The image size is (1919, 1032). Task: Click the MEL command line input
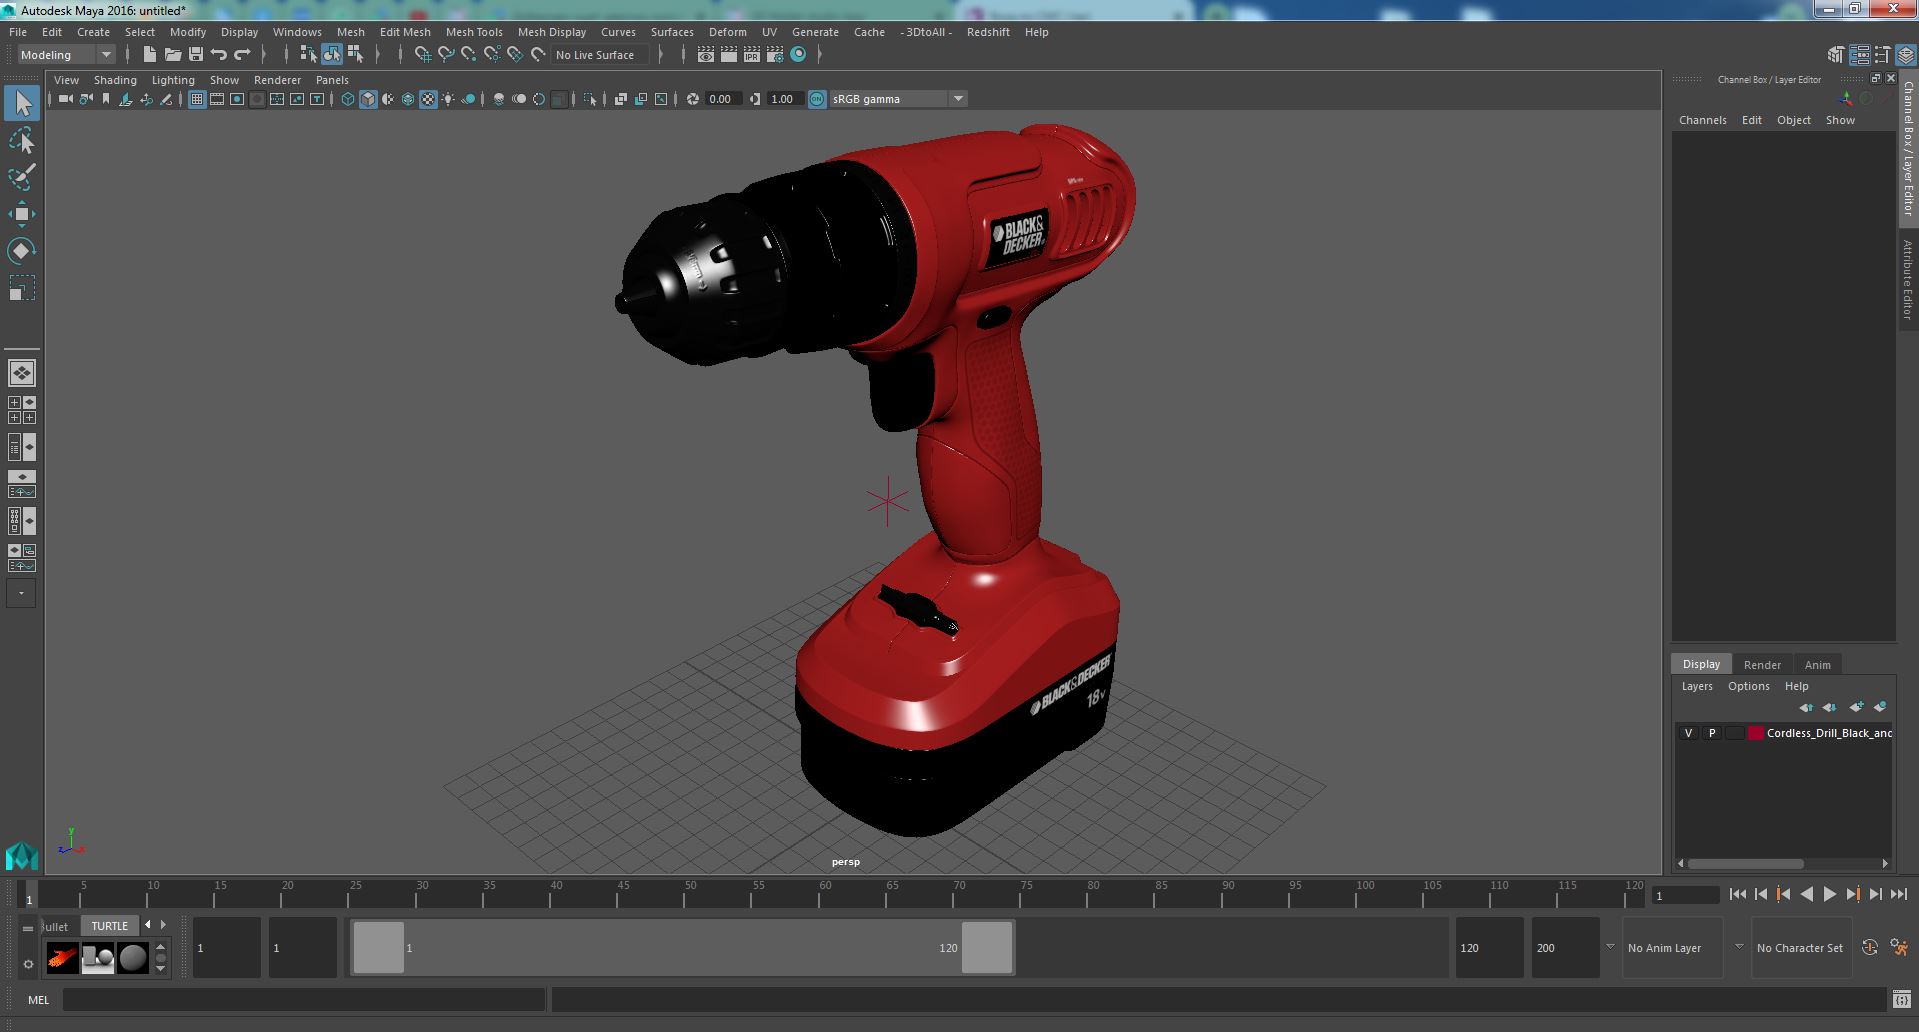click(x=304, y=1000)
